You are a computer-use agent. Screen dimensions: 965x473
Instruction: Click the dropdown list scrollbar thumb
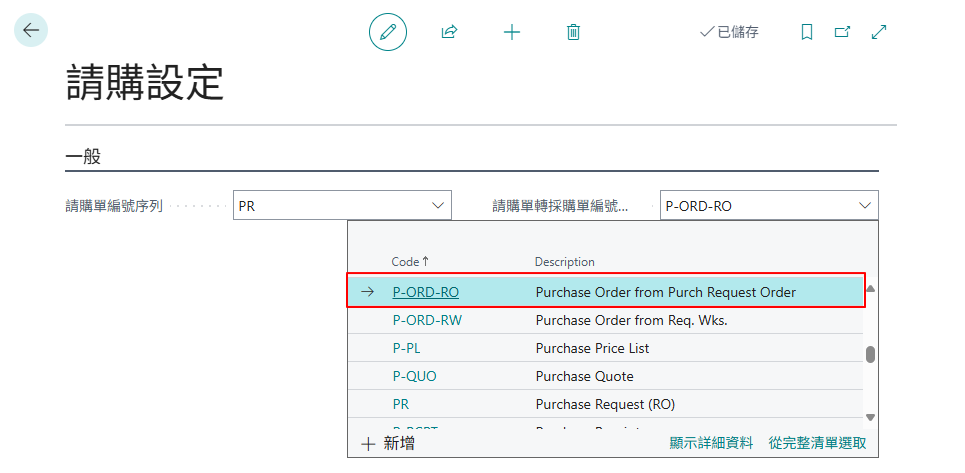870,354
